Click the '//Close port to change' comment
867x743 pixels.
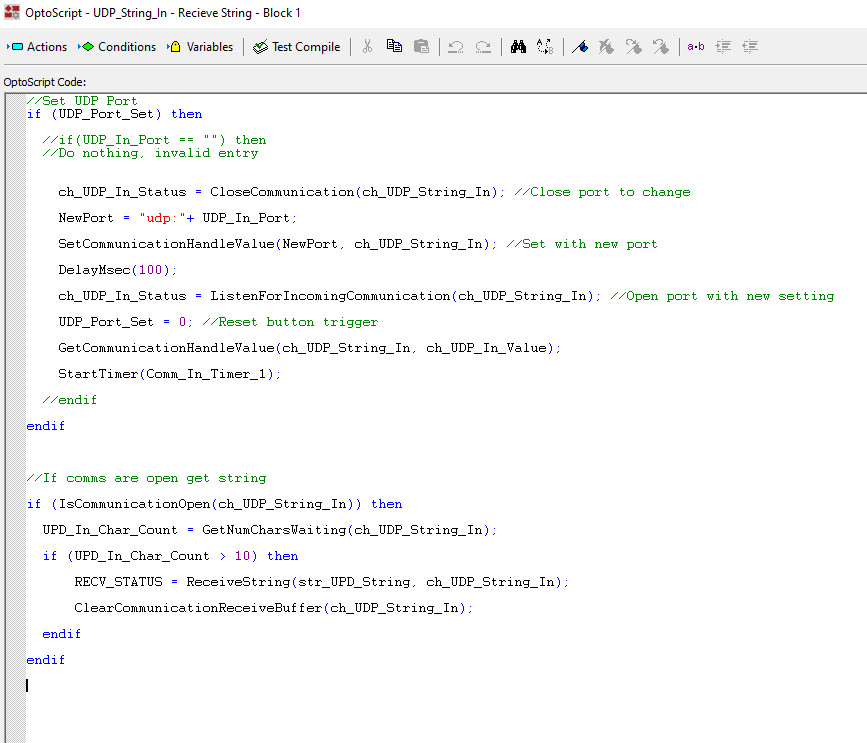click(602, 192)
